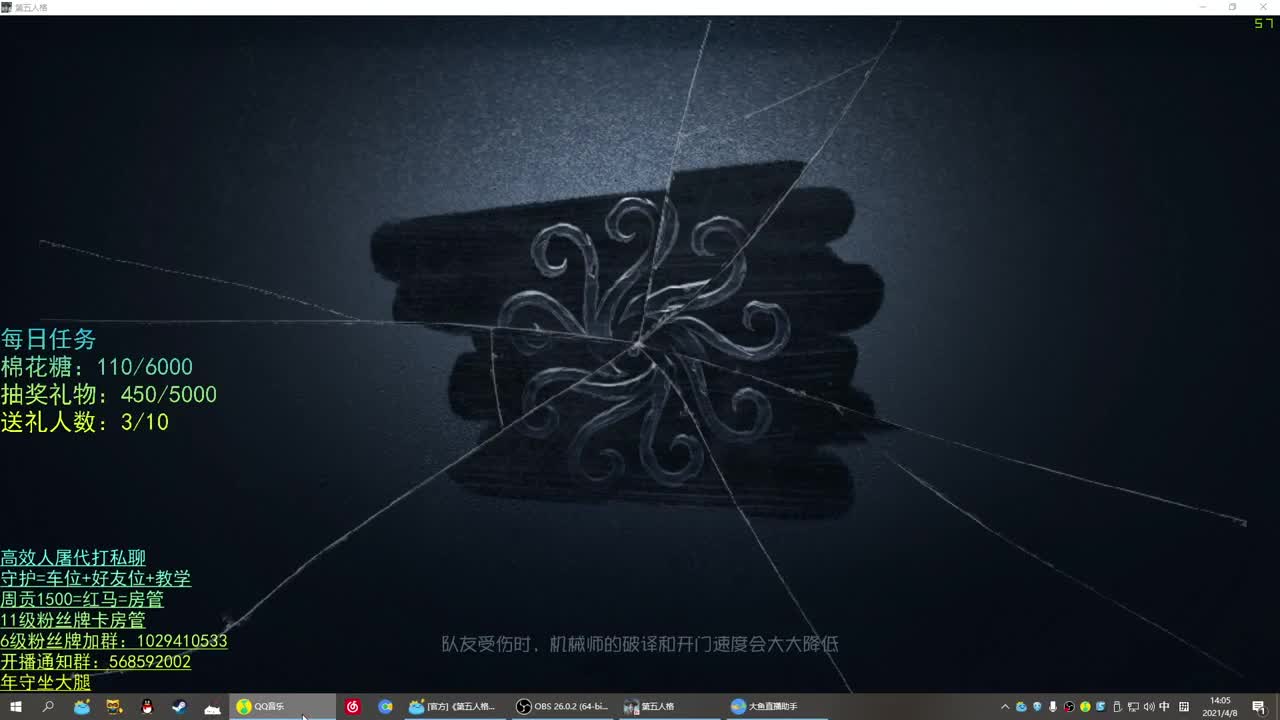This screenshot has width=1280, height=720.
Task: Open NetEase Cloud Music red icon
Action: [352, 707]
